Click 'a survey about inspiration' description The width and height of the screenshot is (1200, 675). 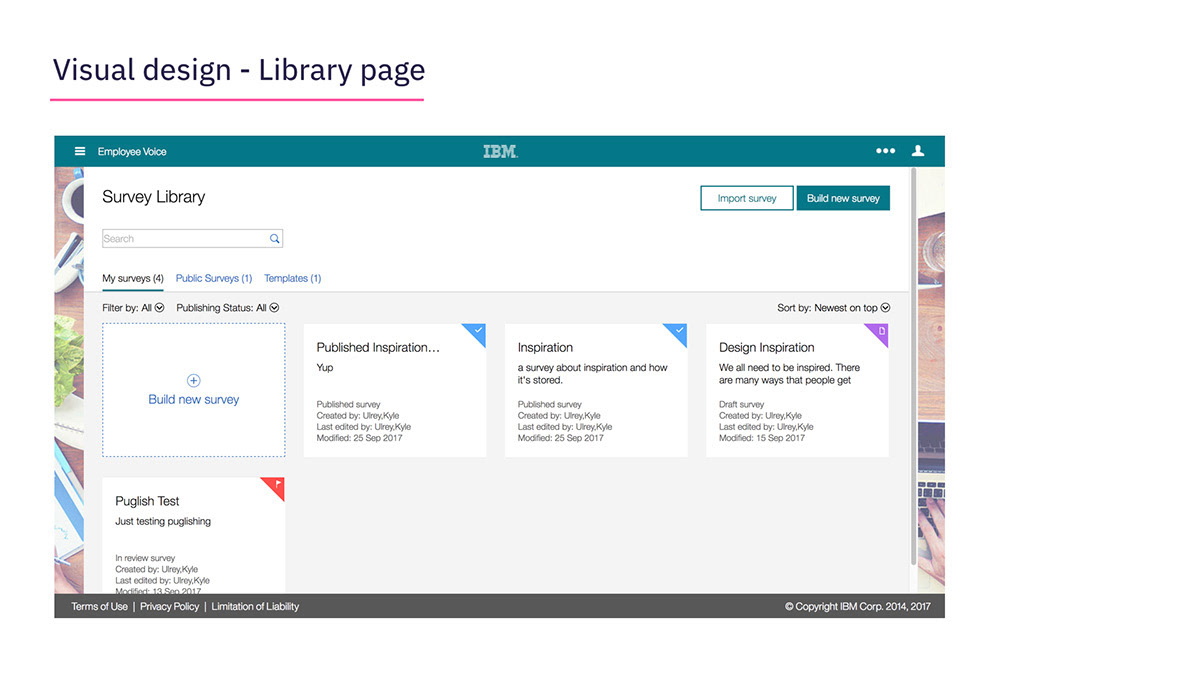(x=592, y=374)
